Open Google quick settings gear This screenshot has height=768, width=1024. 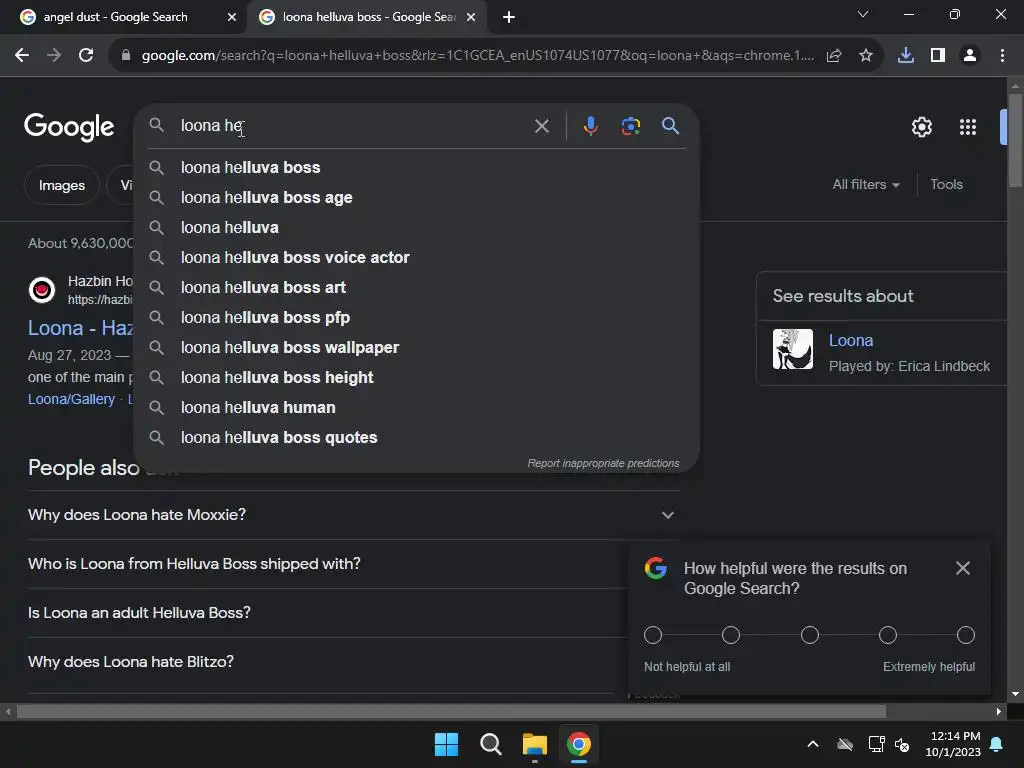click(x=921, y=127)
